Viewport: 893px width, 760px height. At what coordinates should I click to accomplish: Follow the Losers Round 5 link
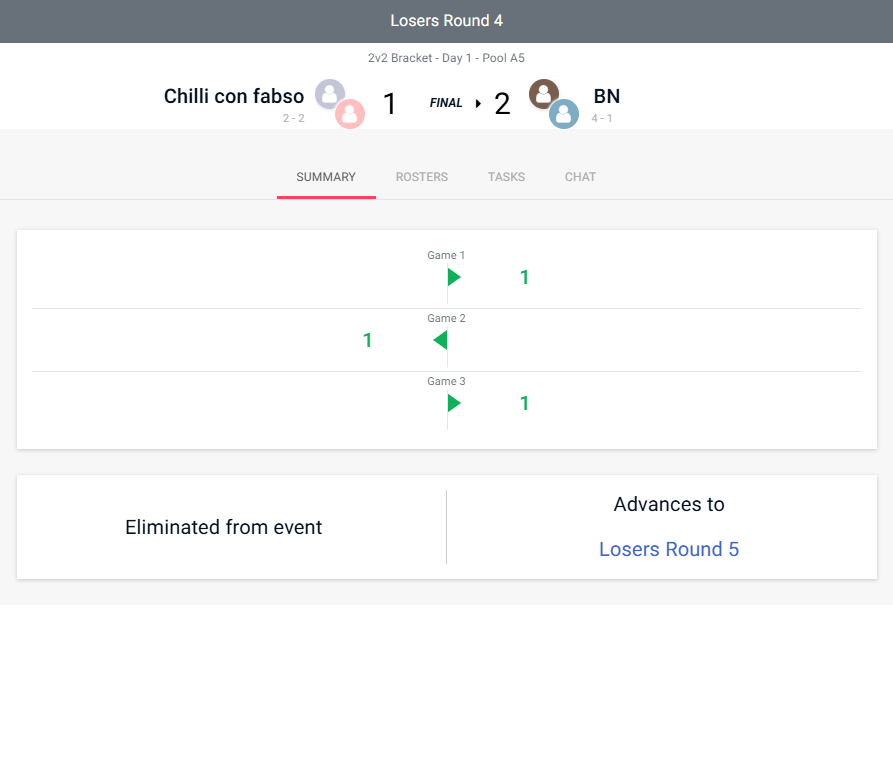click(669, 549)
